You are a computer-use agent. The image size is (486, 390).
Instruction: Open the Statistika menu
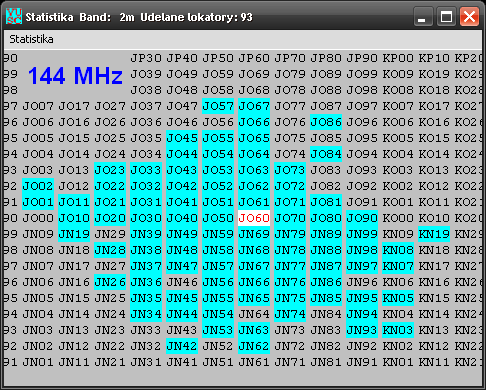[31, 39]
